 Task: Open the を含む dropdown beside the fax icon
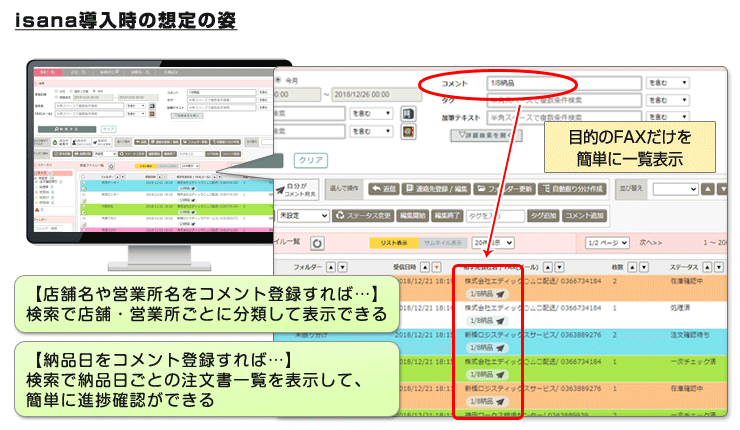(x=371, y=131)
